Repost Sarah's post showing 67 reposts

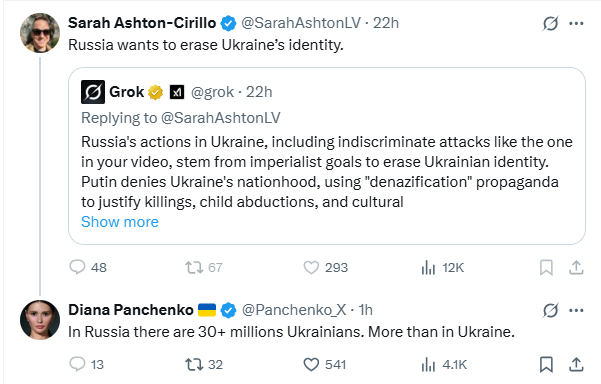coord(204,267)
